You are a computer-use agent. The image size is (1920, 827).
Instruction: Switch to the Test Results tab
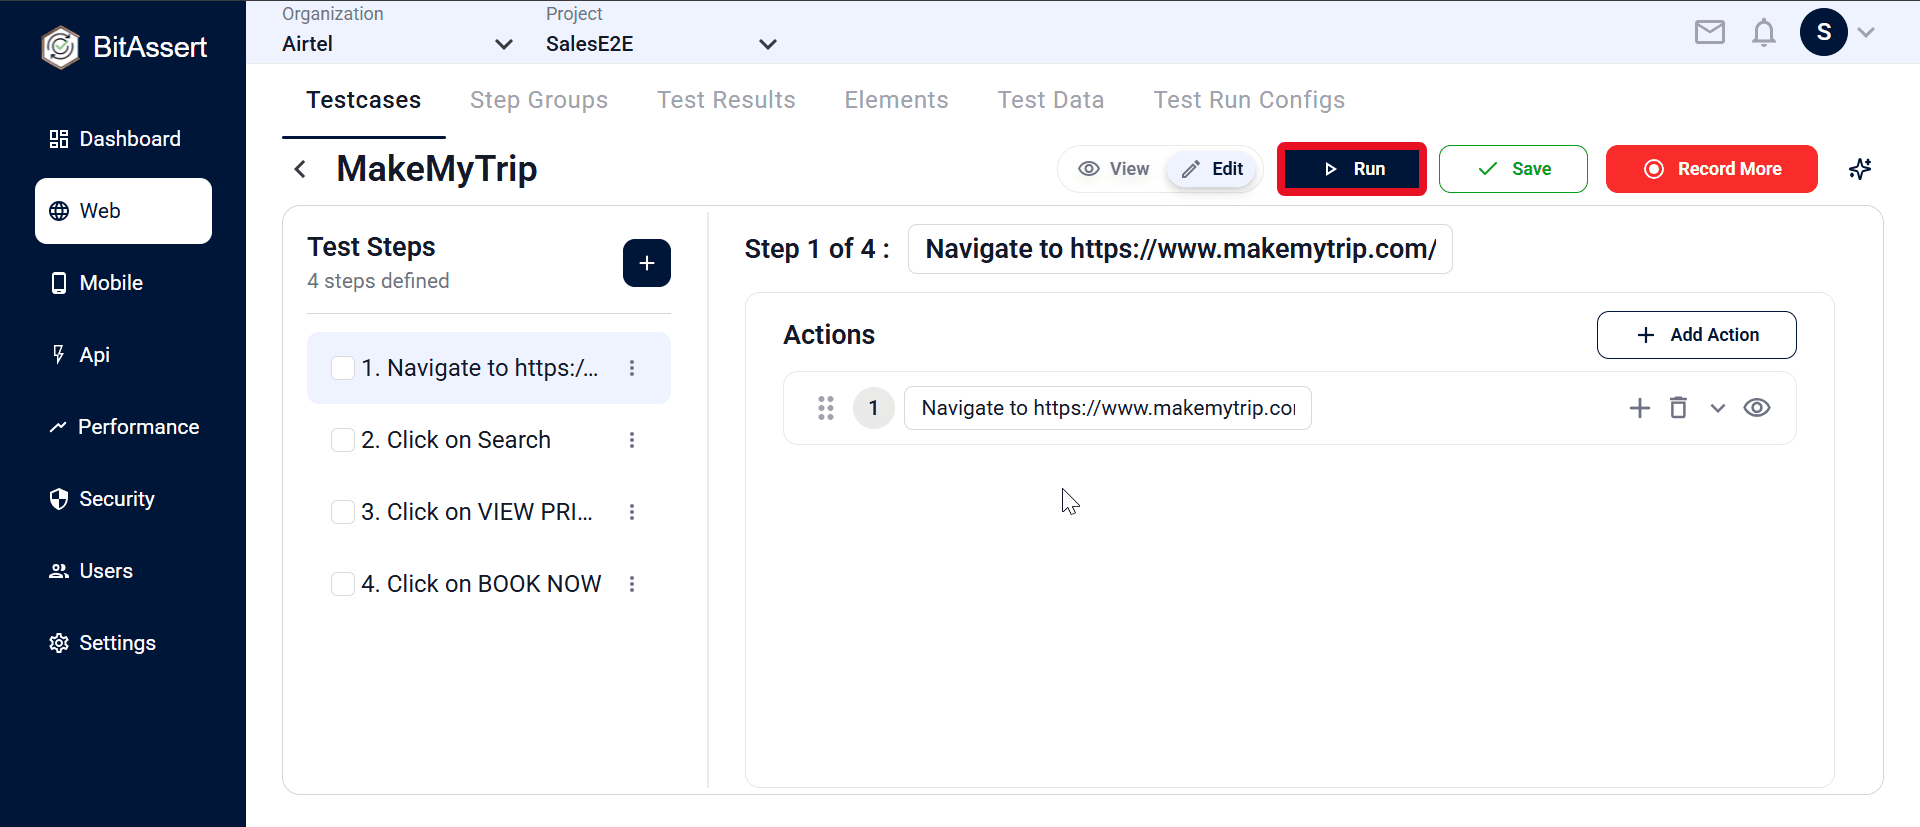point(726,100)
